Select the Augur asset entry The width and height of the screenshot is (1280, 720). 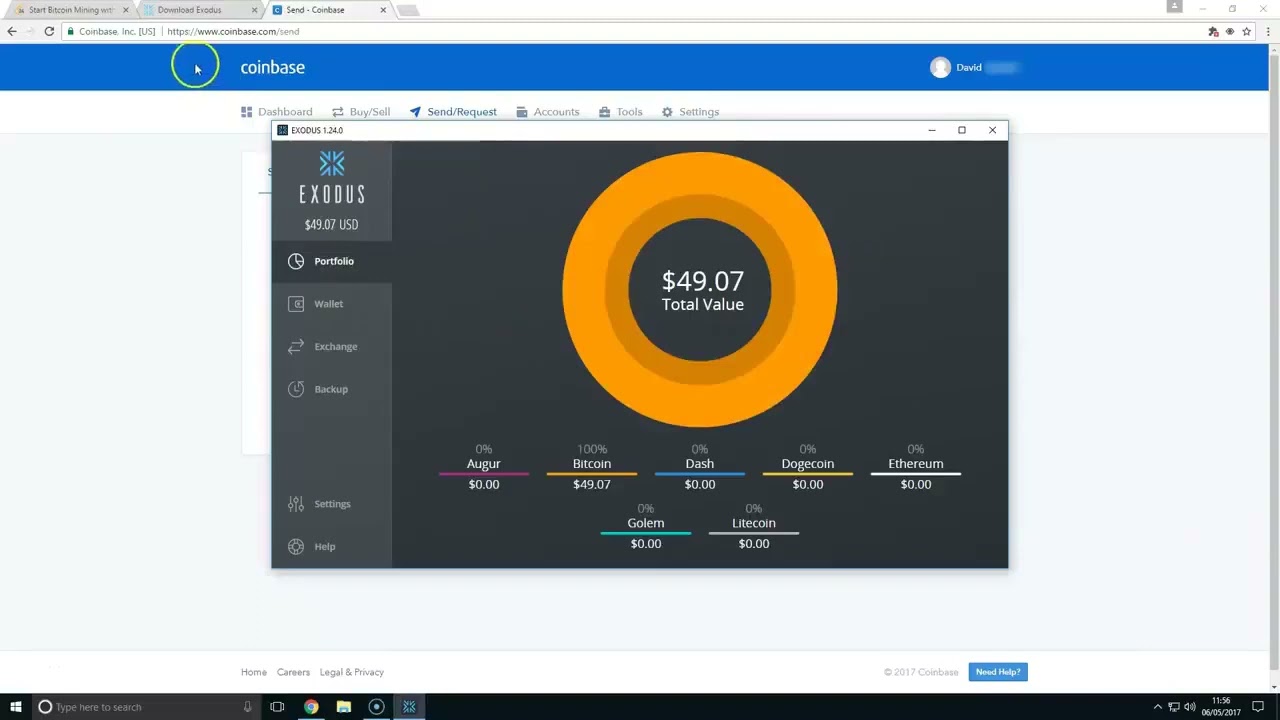484,467
